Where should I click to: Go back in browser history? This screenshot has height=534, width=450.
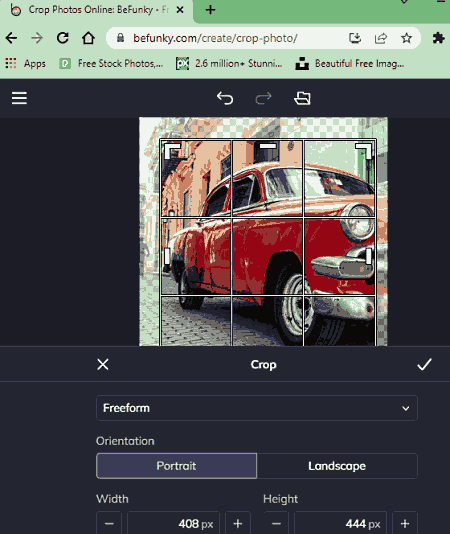(11, 38)
